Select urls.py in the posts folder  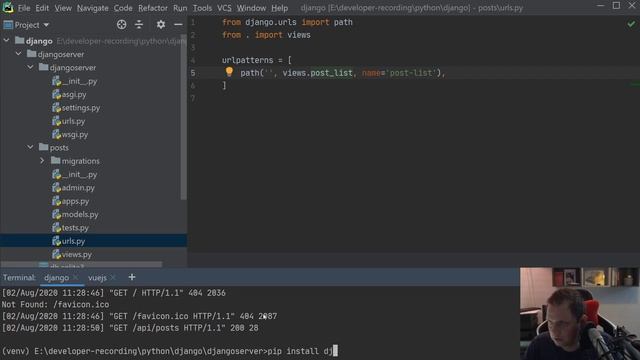coord(73,241)
